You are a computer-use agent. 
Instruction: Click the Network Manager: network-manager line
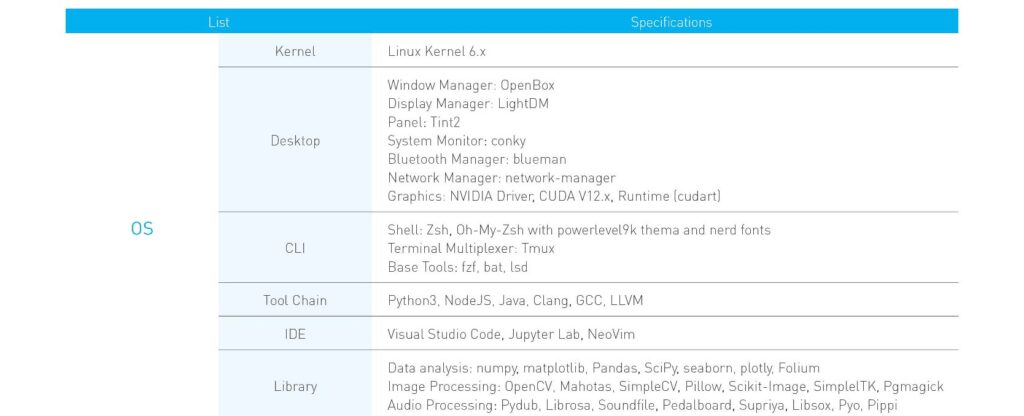point(502,178)
